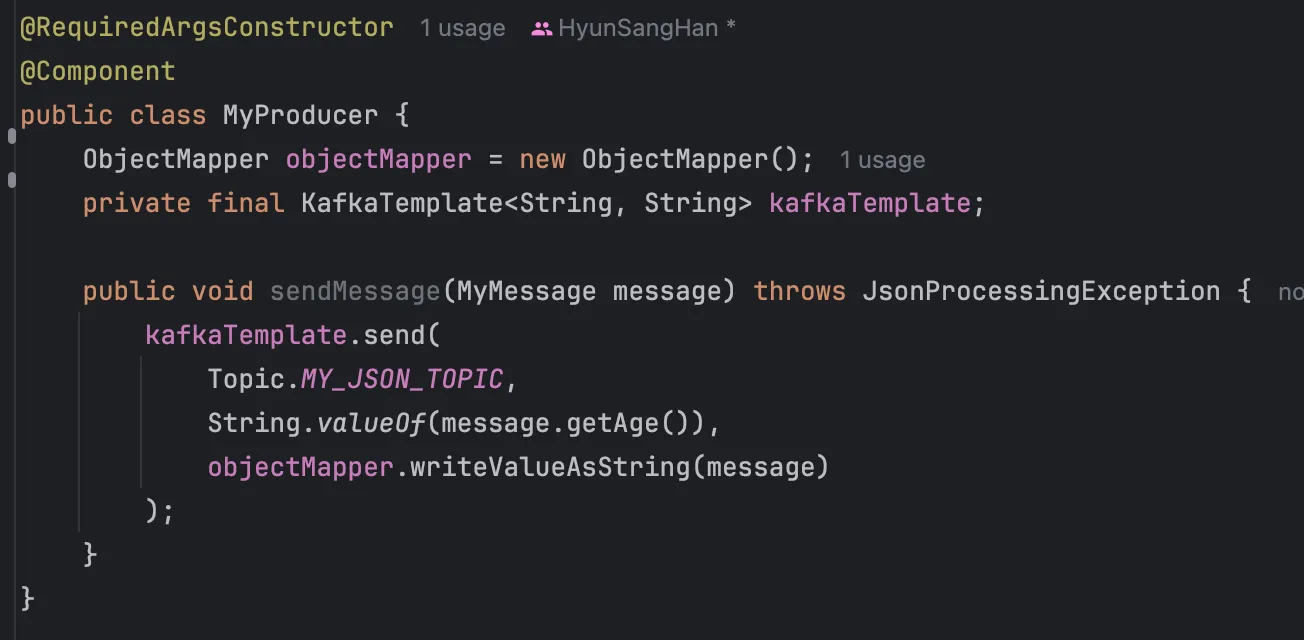Click the @Component annotation

pyautogui.click(x=98, y=71)
